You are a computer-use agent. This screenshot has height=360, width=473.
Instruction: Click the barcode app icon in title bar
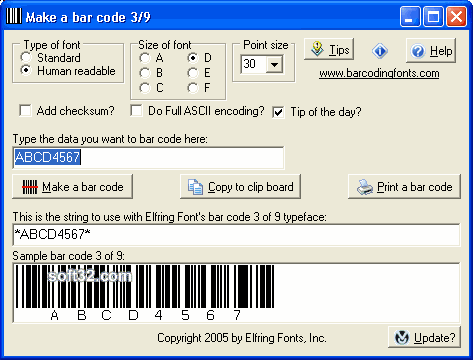pyautogui.click(x=14, y=16)
